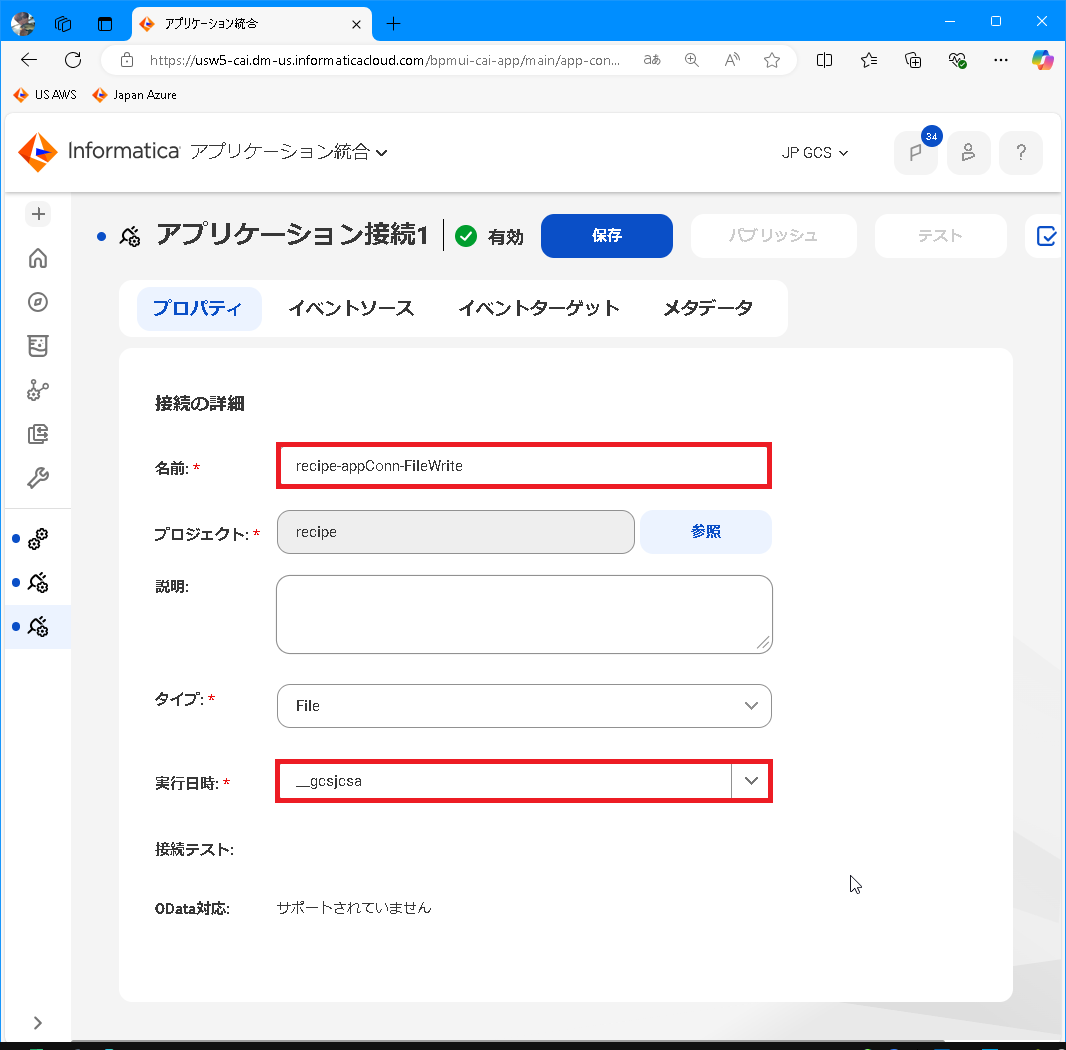Select the プロパティ tab
Image resolution: width=1066 pixels, height=1050 pixels.
(198, 309)
